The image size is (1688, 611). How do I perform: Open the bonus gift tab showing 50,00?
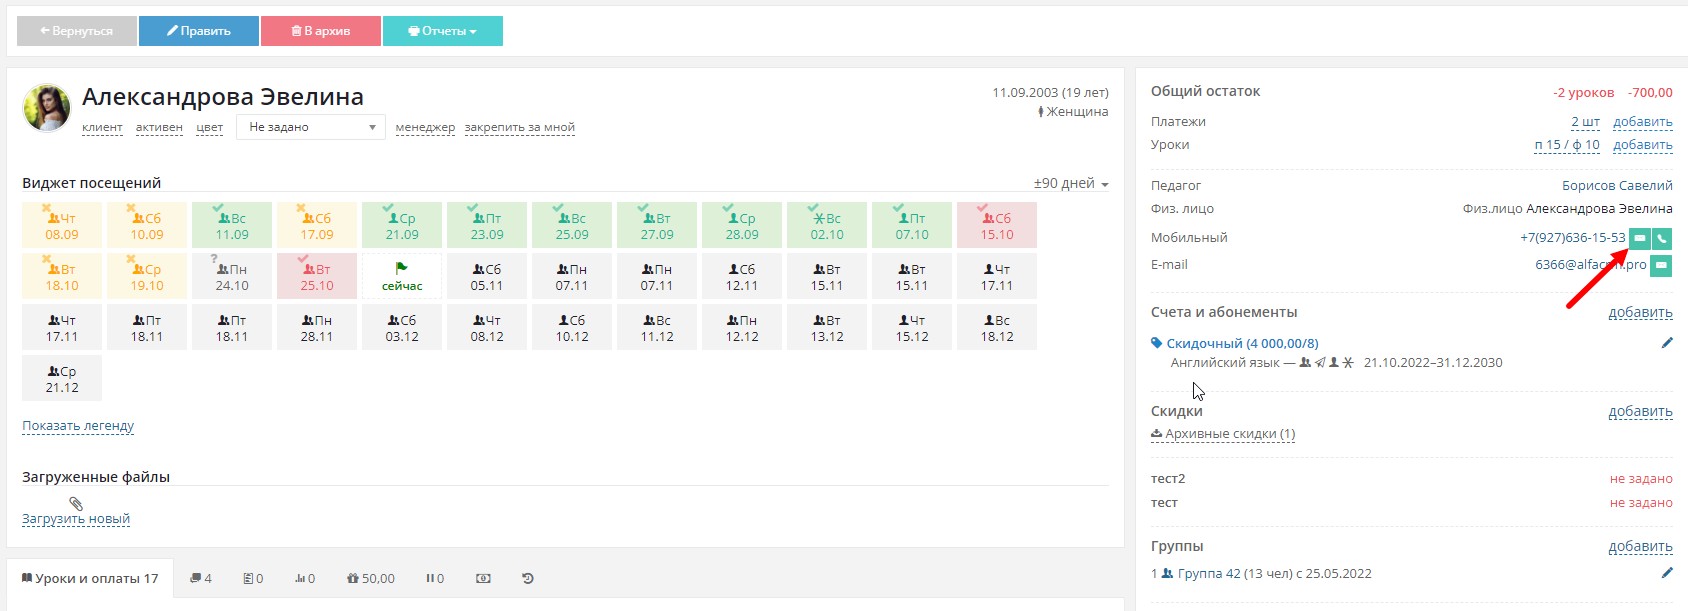point(370,578)
